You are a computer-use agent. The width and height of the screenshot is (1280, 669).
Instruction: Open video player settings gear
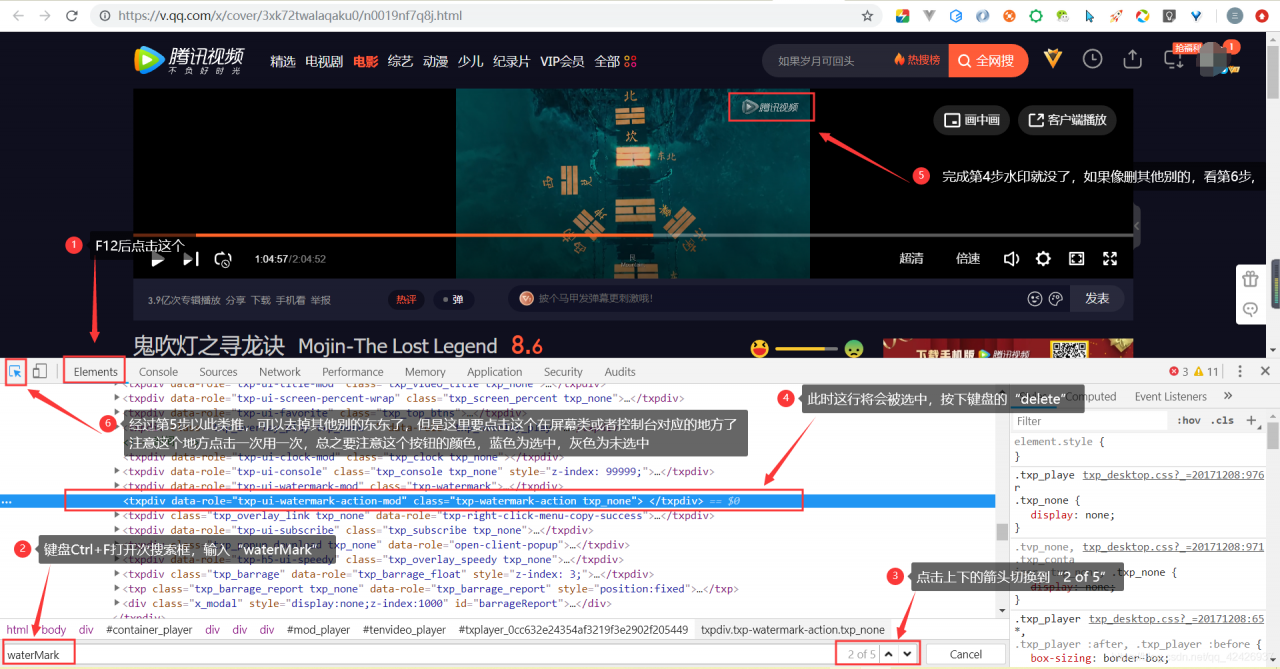(1043, 259)
